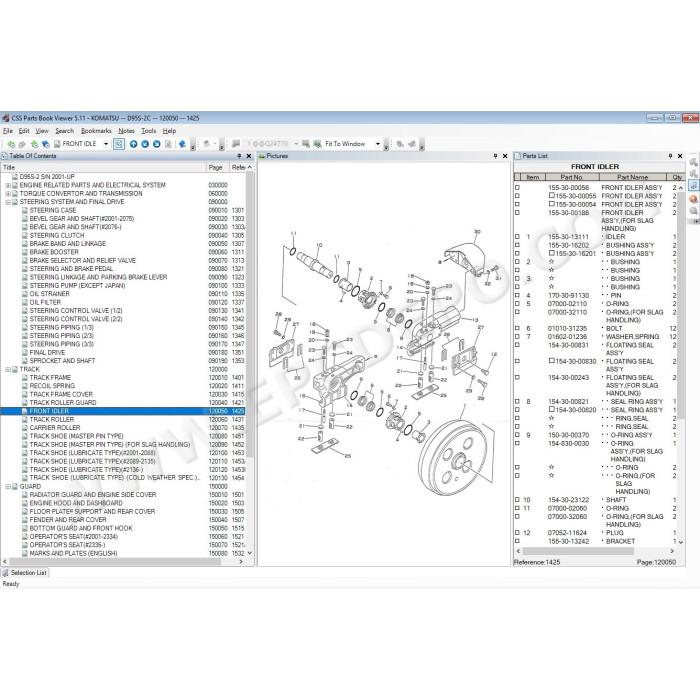The image size is (700, 700).
Task: Click the blue globe/book icon in toolbar
Action: 182,144
